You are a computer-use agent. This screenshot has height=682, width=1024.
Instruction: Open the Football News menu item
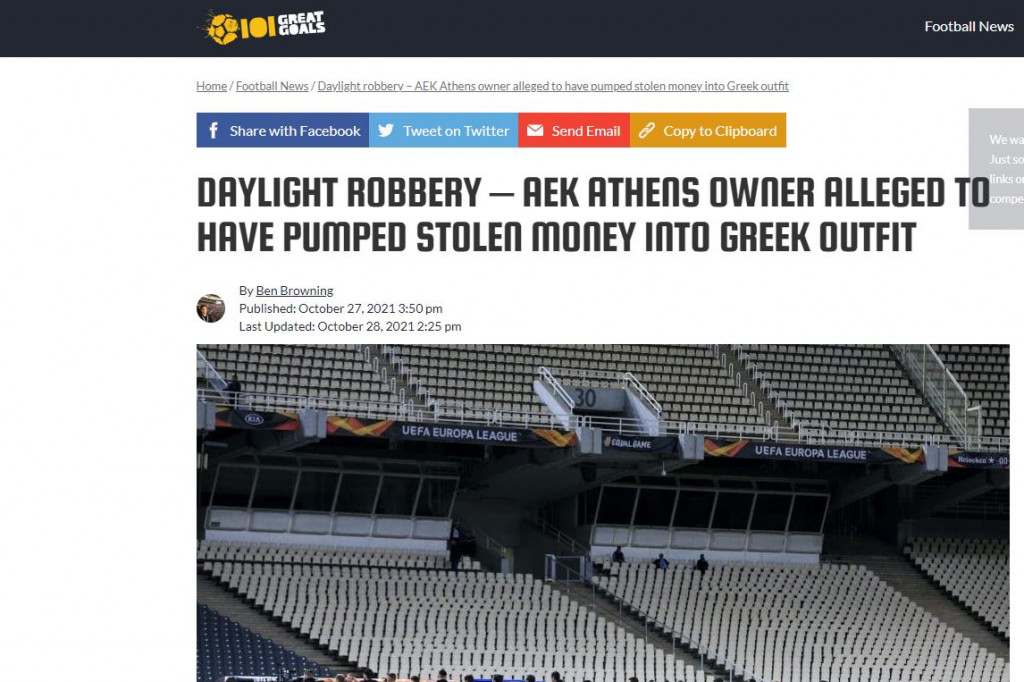coord(968,27)
